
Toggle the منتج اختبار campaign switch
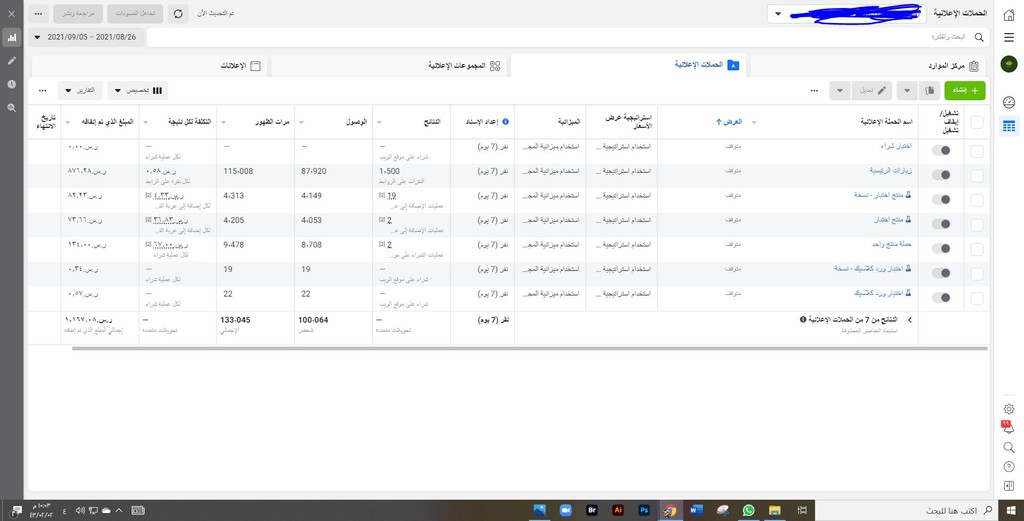941,224
